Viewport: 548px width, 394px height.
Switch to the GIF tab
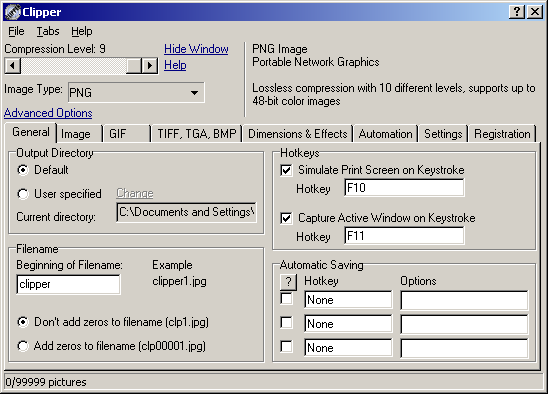(127, 134)
